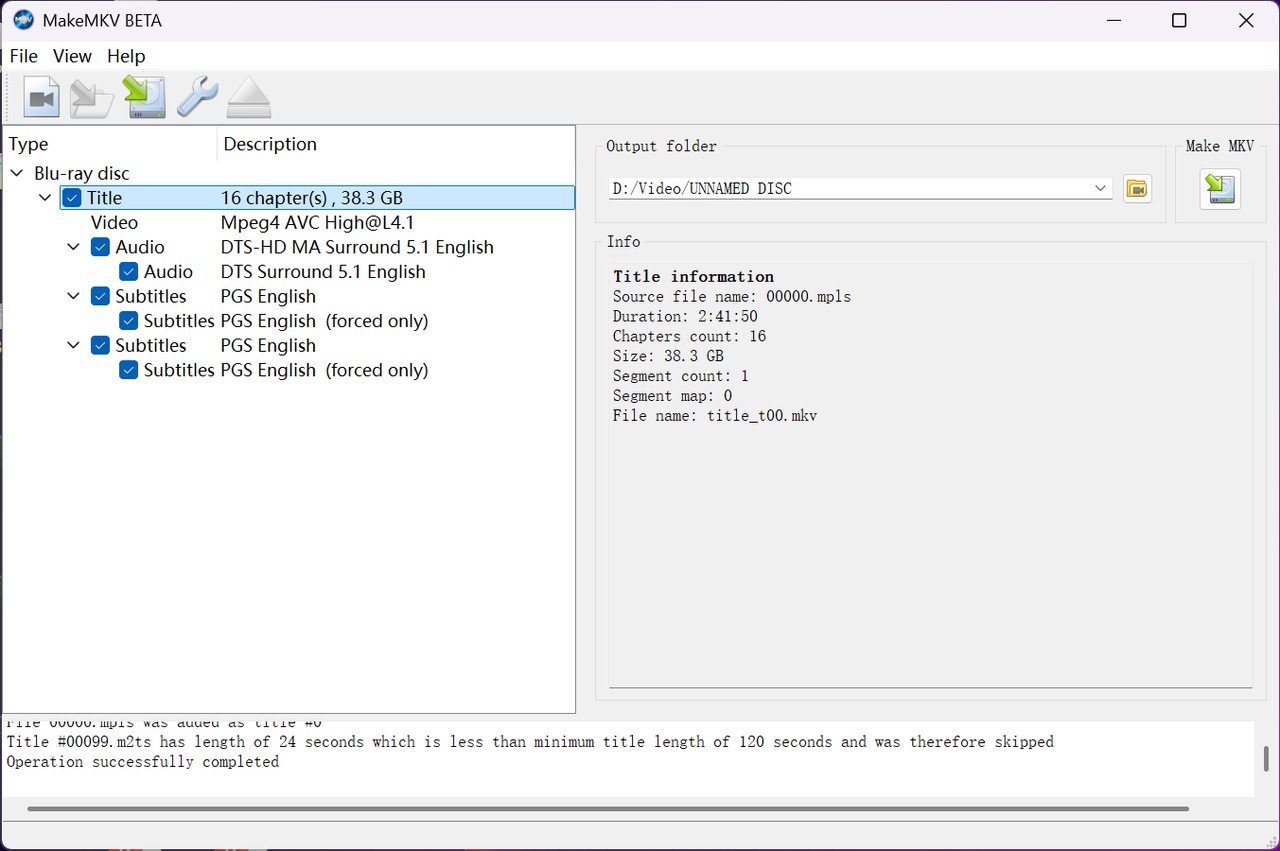Image resolution: width=1280 pixels, height=851 pixels.
Task: Uncheck the DTS Surround 5.1 Audio checkbox
Action: click(x=128, y=272)
